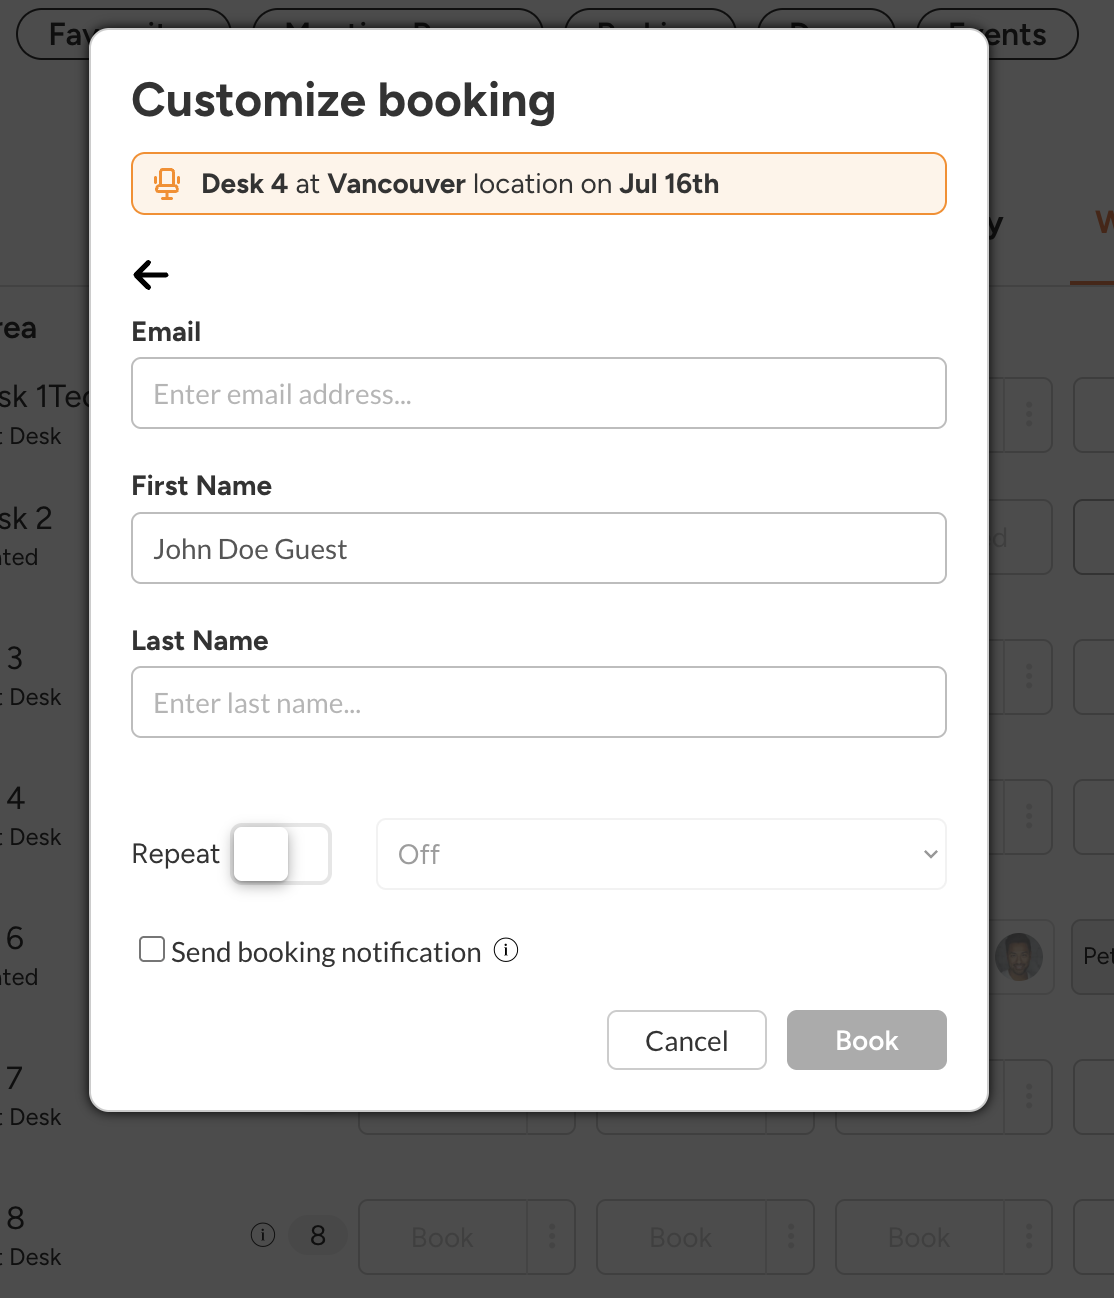Click the Cancel button
This screenshot has width=1114, height=1298.
[x=687, y=1040]
